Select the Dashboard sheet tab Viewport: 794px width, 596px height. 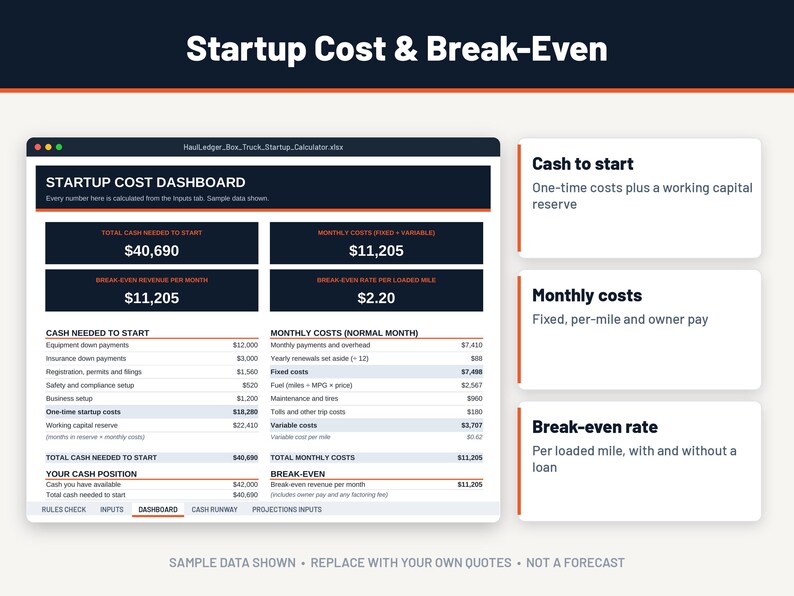[x=158, y=509]
